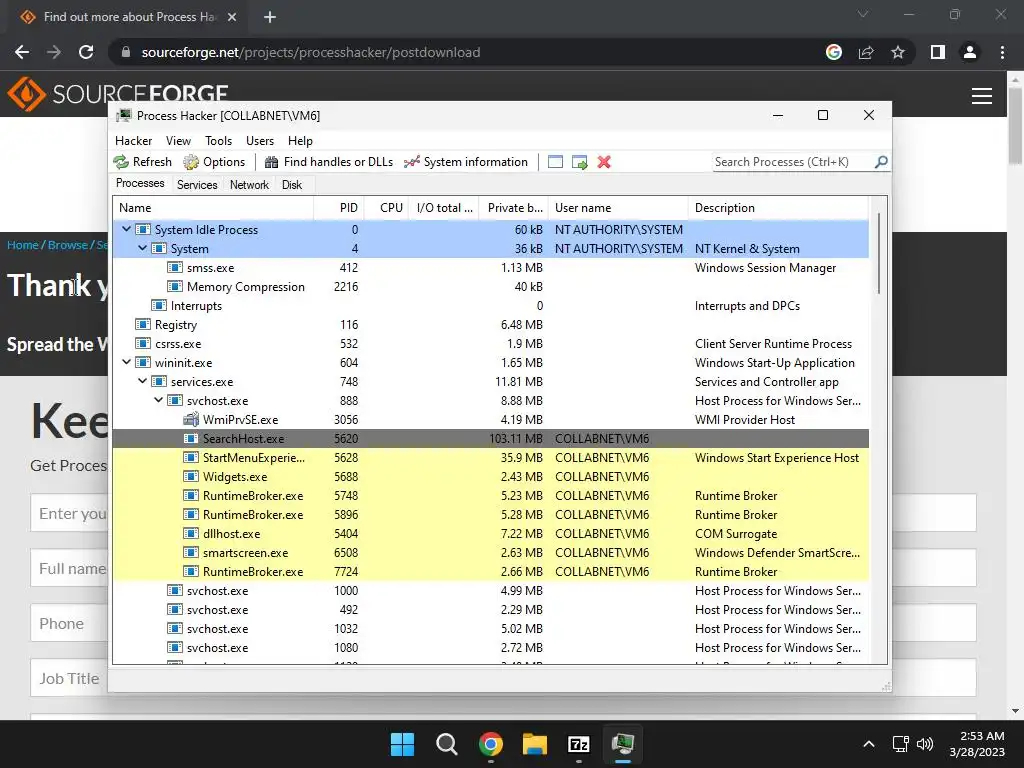This screenshot has height=768, width=1024.
Task: Open SourceForge hamburger menu
Action: 982,96
